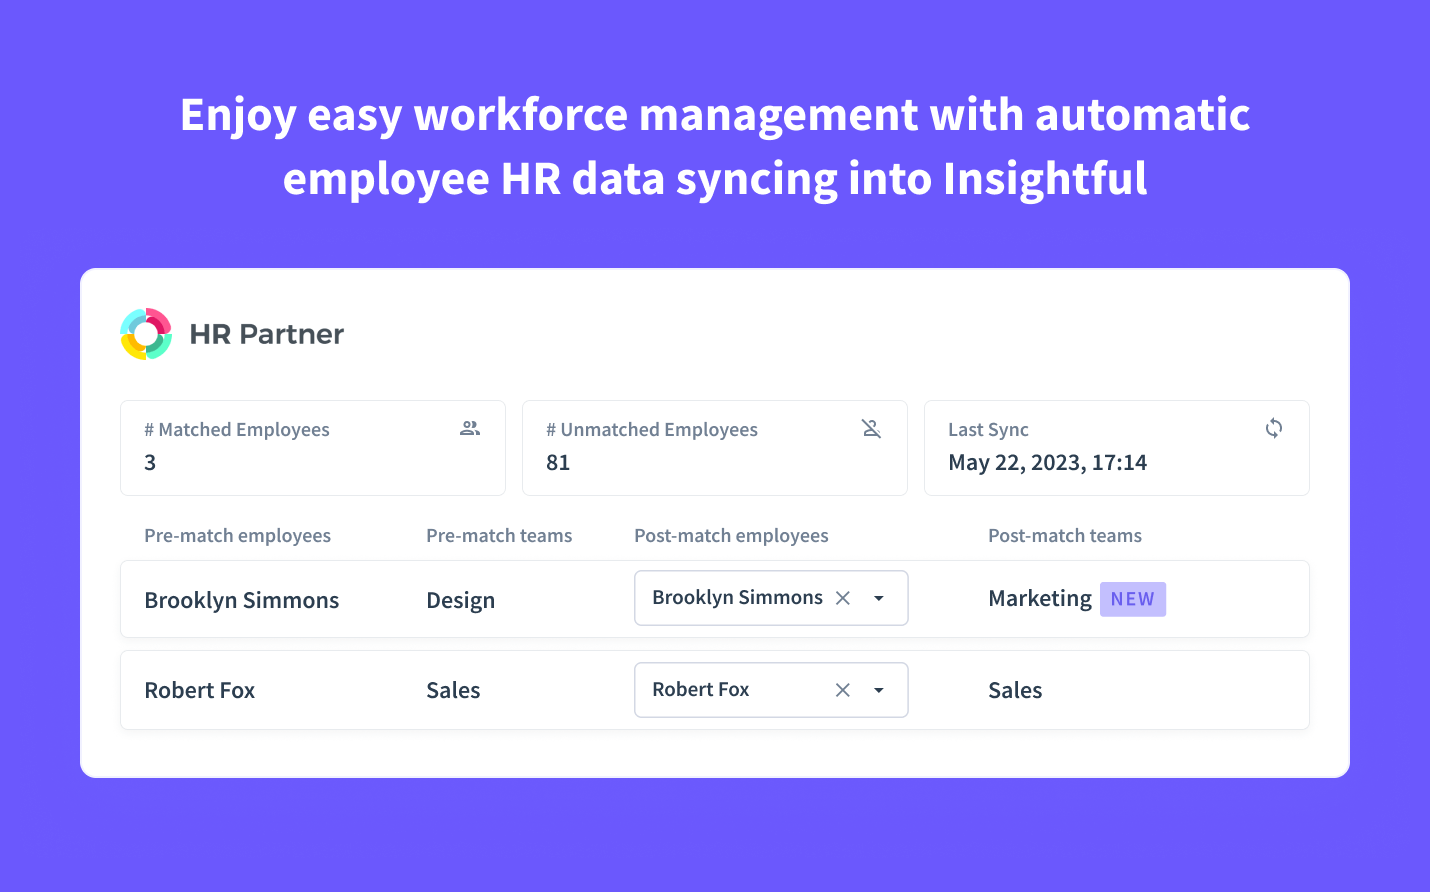The height and width of the screenshot is (892, 1430).
Task: Open the Brooklyn Simmons dropdown arrow
Action: [879, 598]
